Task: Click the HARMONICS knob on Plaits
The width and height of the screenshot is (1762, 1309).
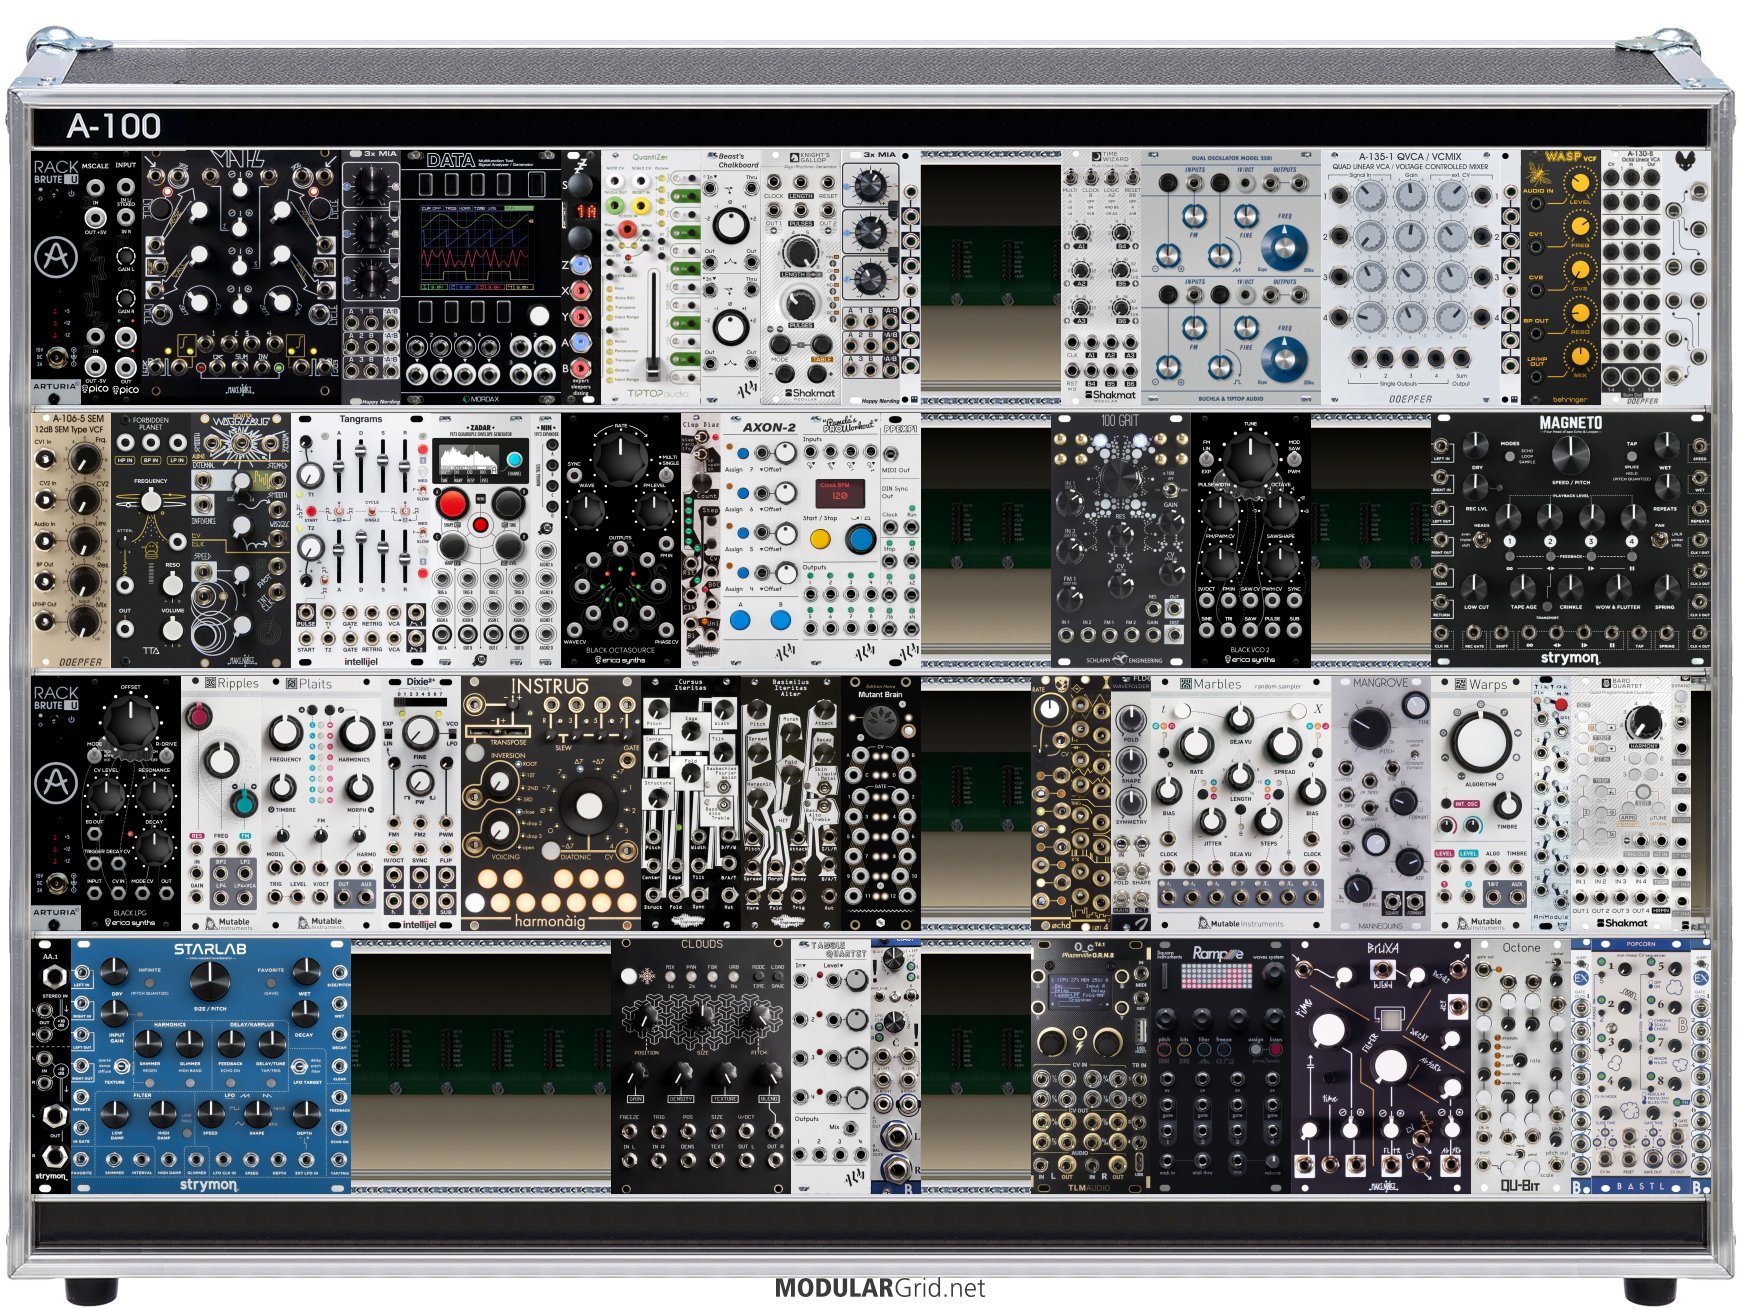Action: tap(356, 733)
